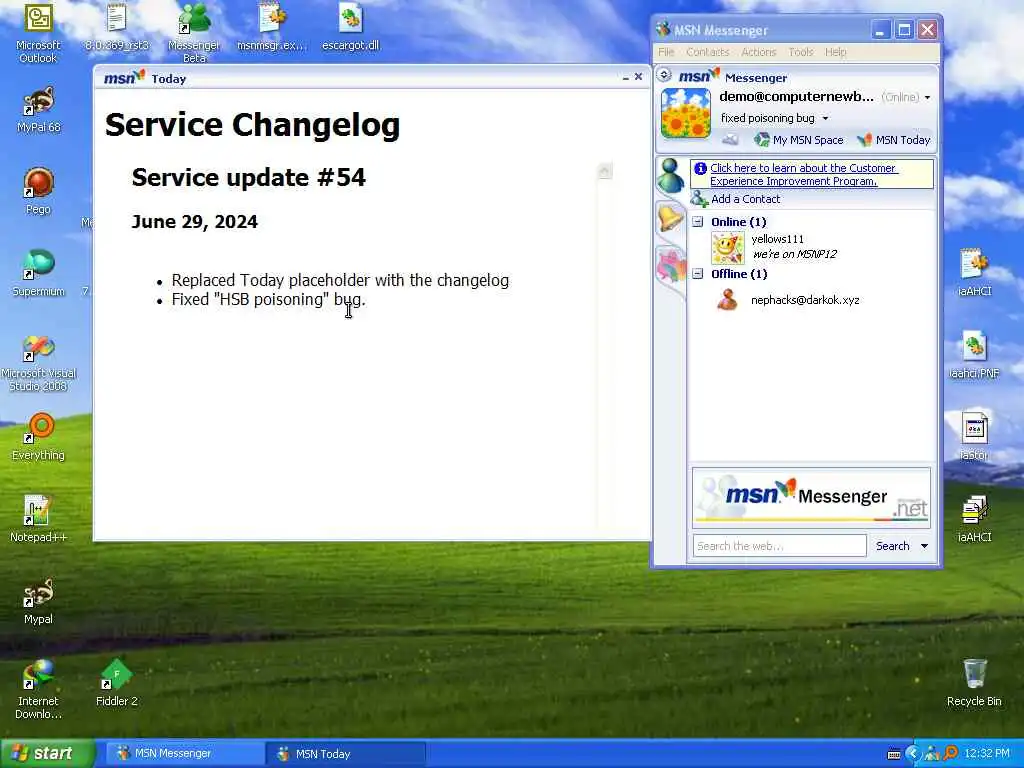The image size is (1024, 768).
Task: Open the status dropdown next to (Online)
Action: click(927, 97)
